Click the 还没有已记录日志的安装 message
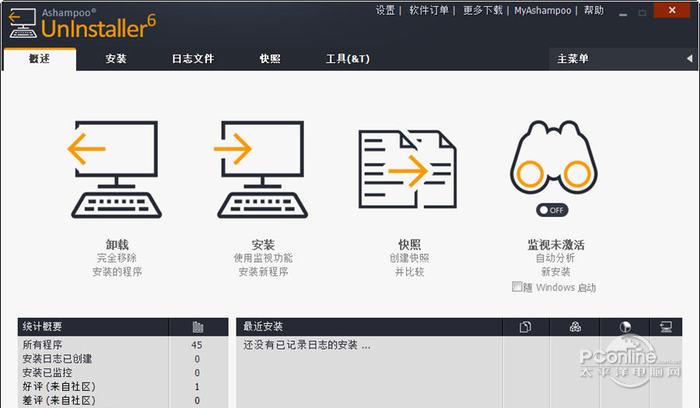Screen dimensions: 700x408 pyautogui.click(x=307, y=345)
